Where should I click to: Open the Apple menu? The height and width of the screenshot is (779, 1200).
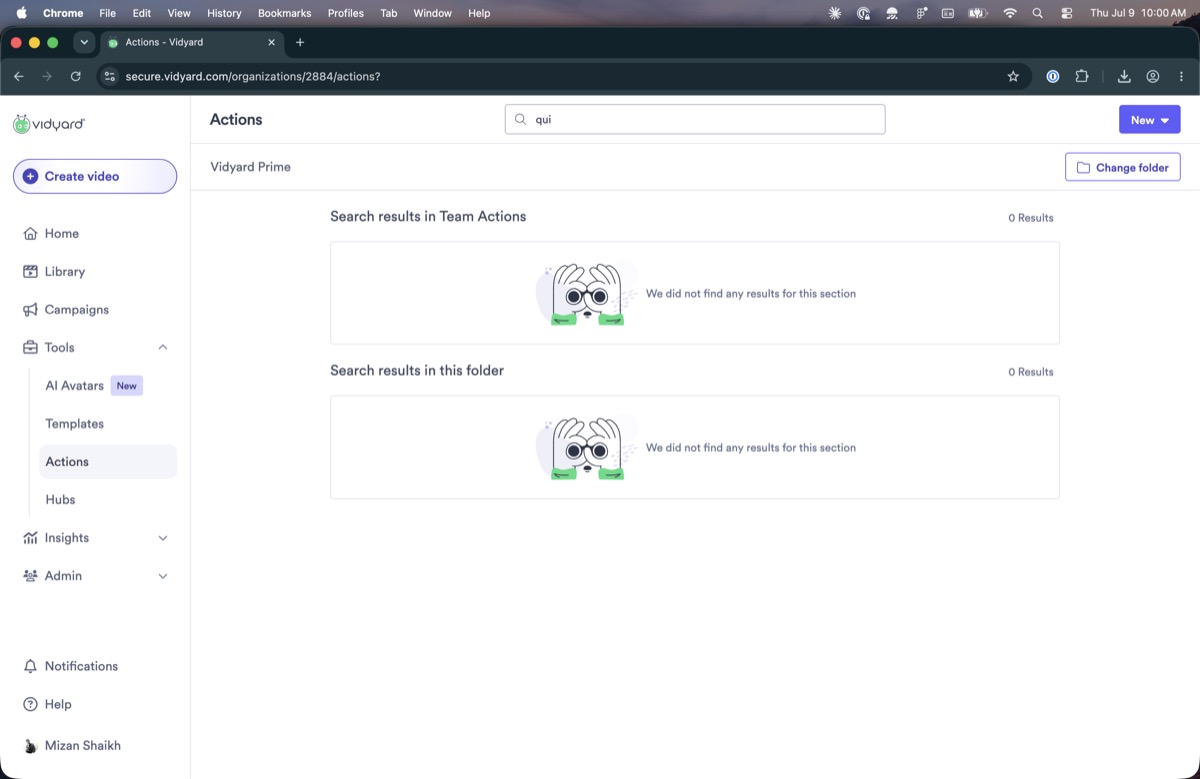pyautogui.click(x=21, y=13)
